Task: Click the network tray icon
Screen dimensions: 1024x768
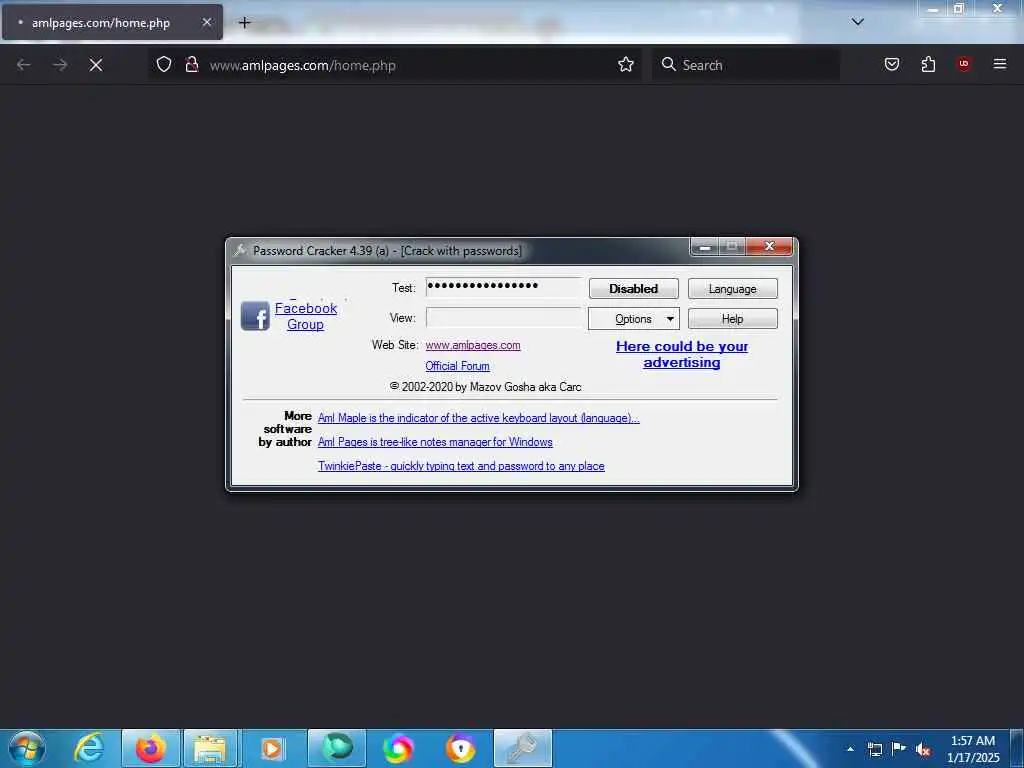Action: 875,749
